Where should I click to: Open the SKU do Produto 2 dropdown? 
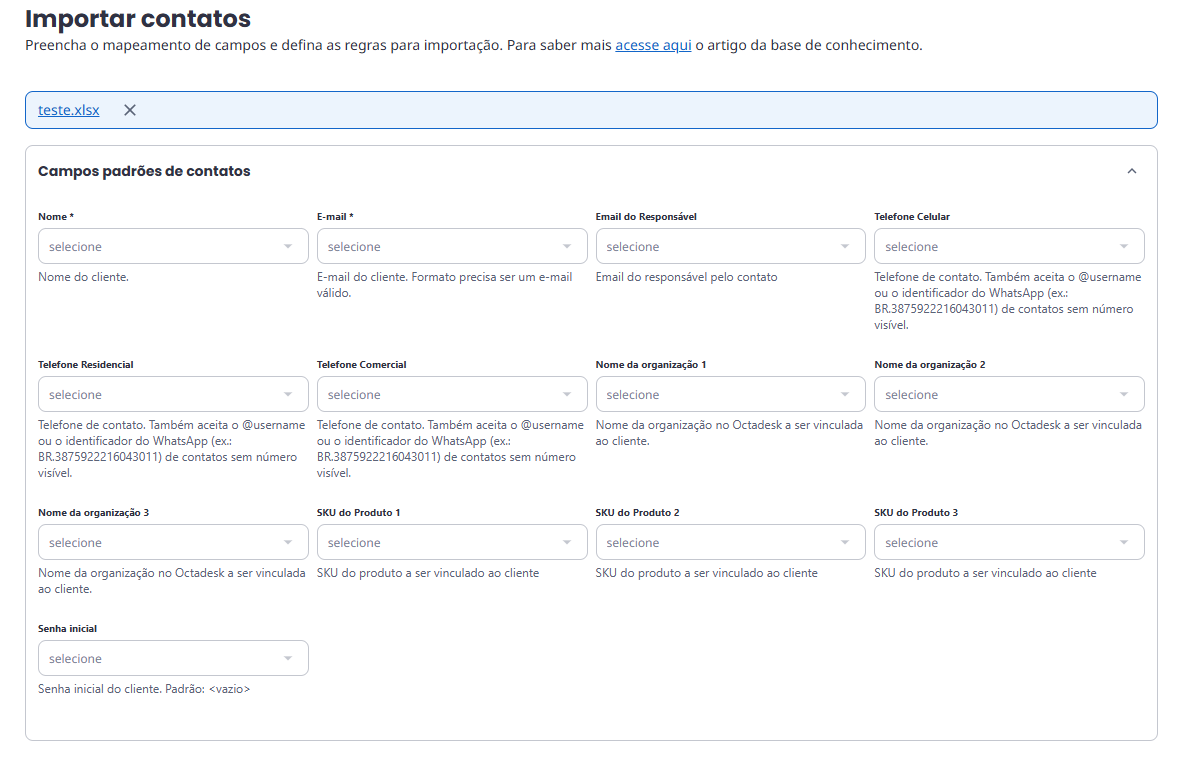click(x=731, y=543)
